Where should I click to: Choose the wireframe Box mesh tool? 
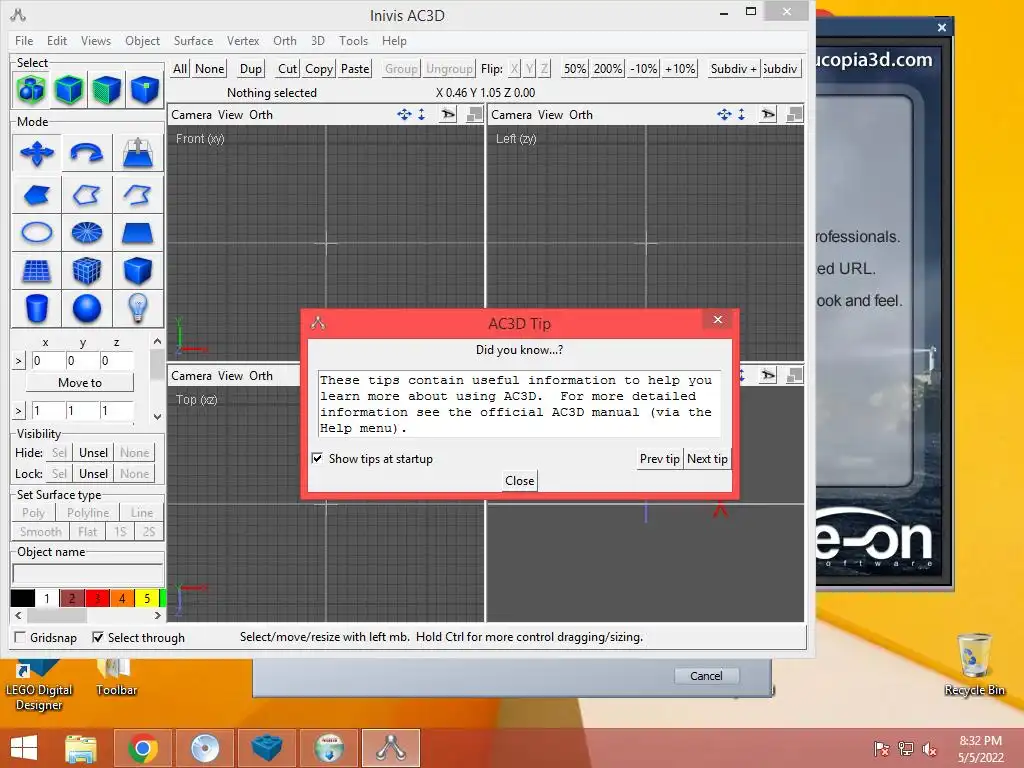pyautogui.click(x=87, y=270)
